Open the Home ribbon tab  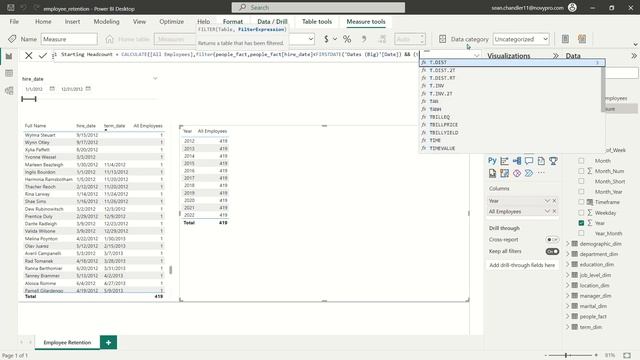click(43, 22)
